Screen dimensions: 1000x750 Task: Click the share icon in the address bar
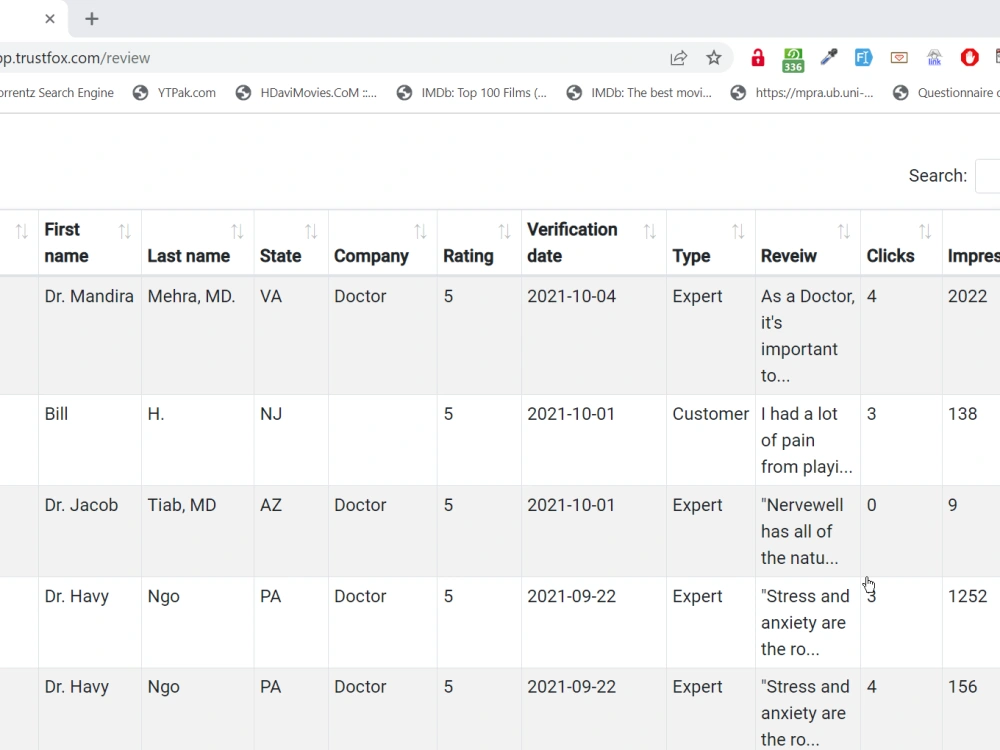pyautogui.click(x=679, y=58)
